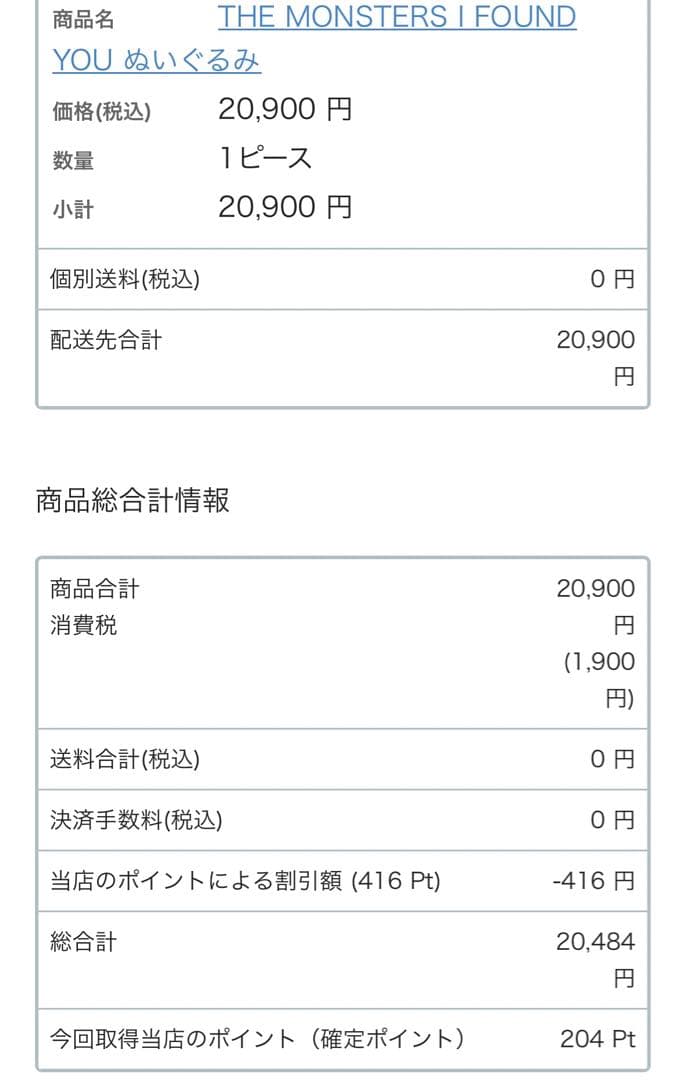Select the 配送先合計 label
679x1080 pixels.
(x=106, y=341)
